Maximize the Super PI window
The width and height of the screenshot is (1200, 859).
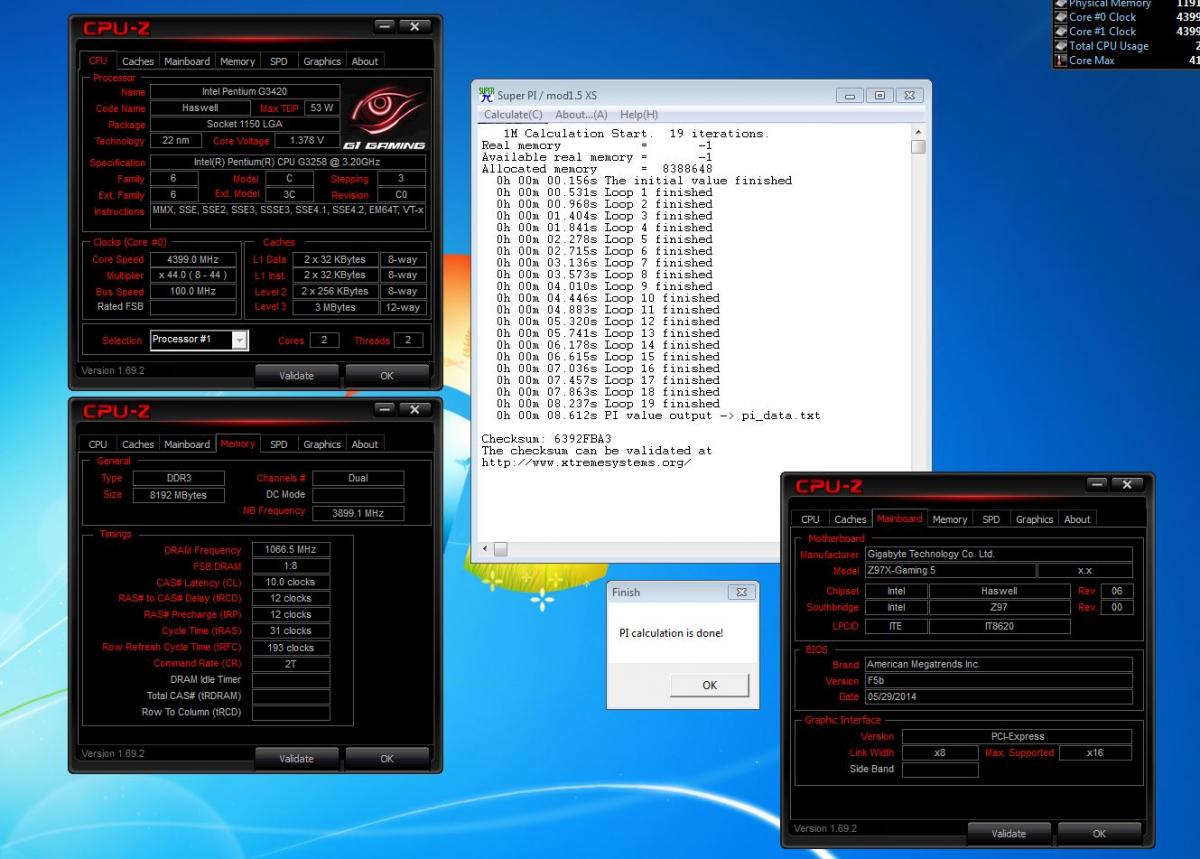pyautogui.click(x=880, y=95)
